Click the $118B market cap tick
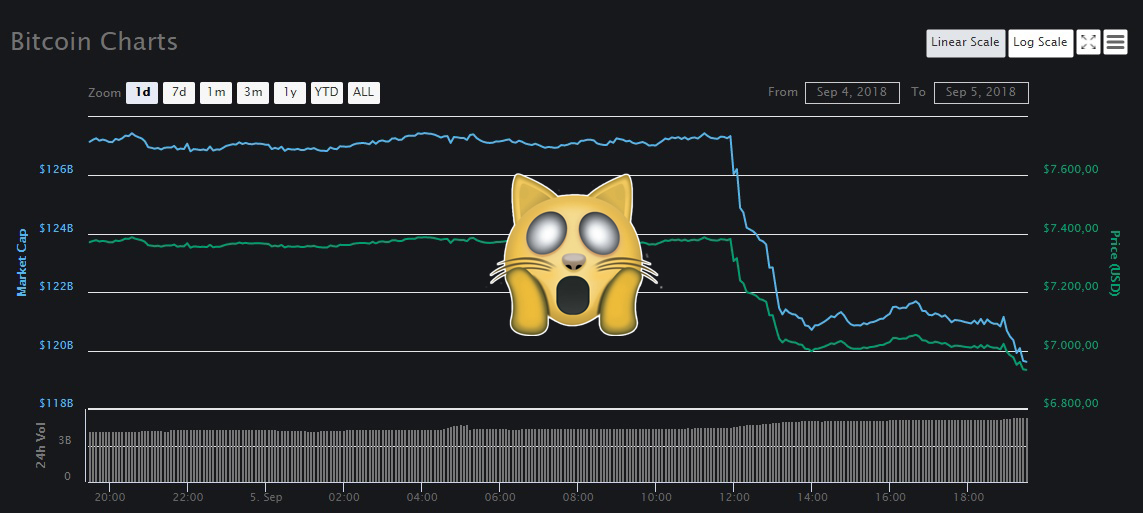1143x513 pixels. 56,403
